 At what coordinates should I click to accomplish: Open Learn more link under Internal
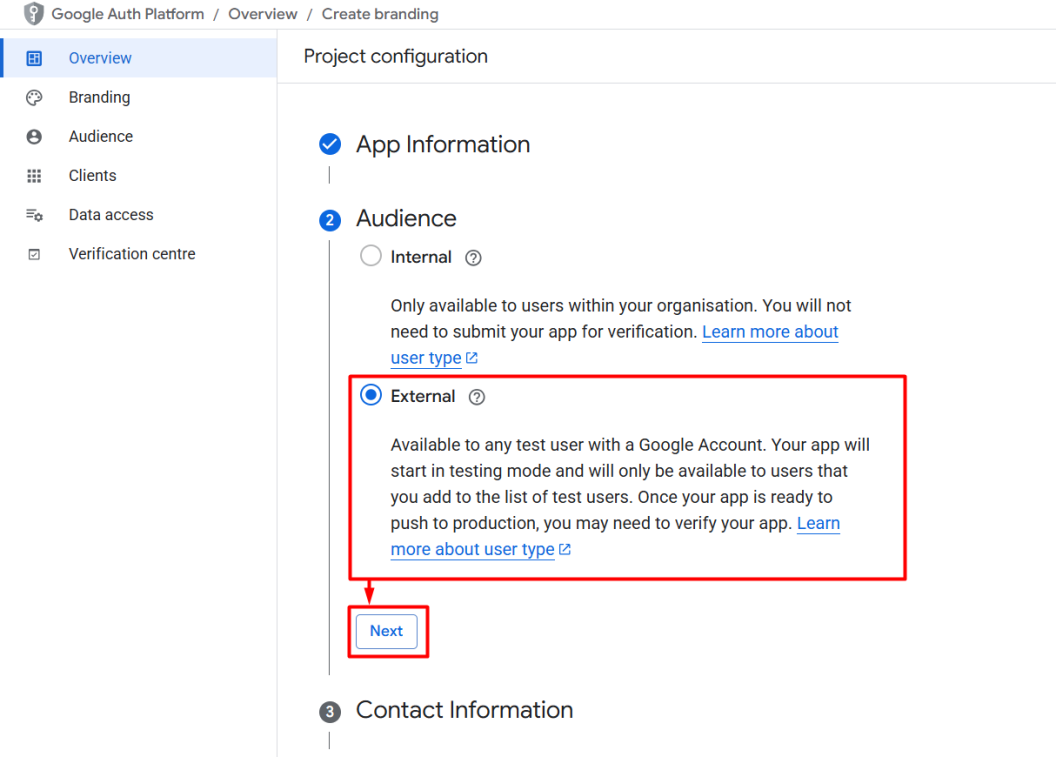coord(770,332)
